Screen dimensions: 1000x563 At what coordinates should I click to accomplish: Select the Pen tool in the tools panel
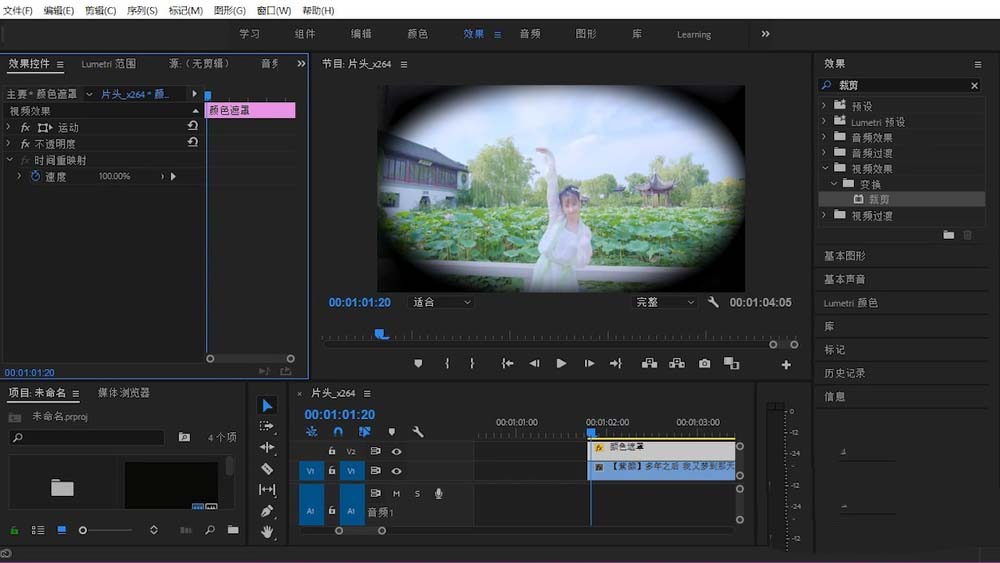pyautogui.click(x=267, y=511)
